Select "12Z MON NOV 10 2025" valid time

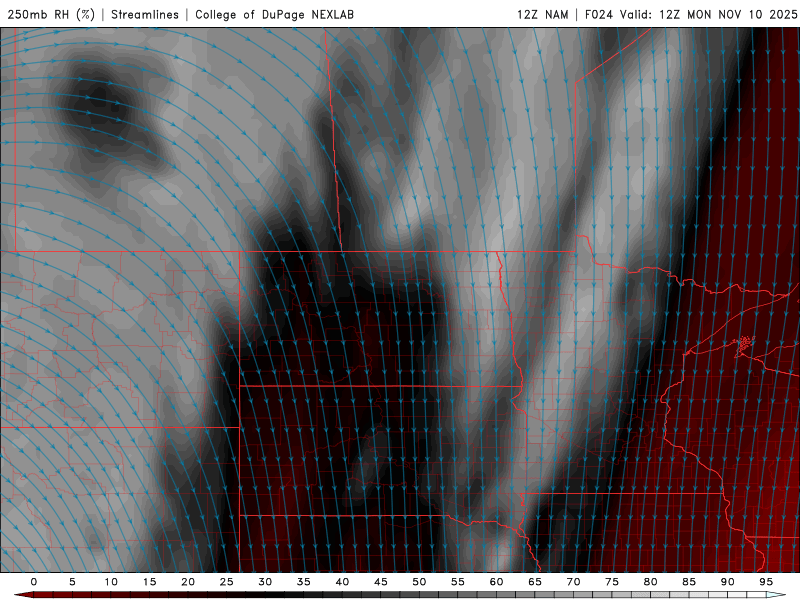[728, 14]
